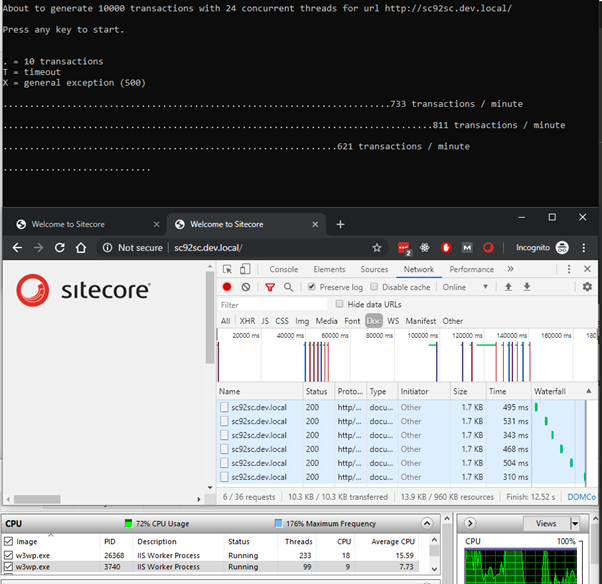Click the network filter funnel icon
Viewport: 602px width, 584px height.
269,287
